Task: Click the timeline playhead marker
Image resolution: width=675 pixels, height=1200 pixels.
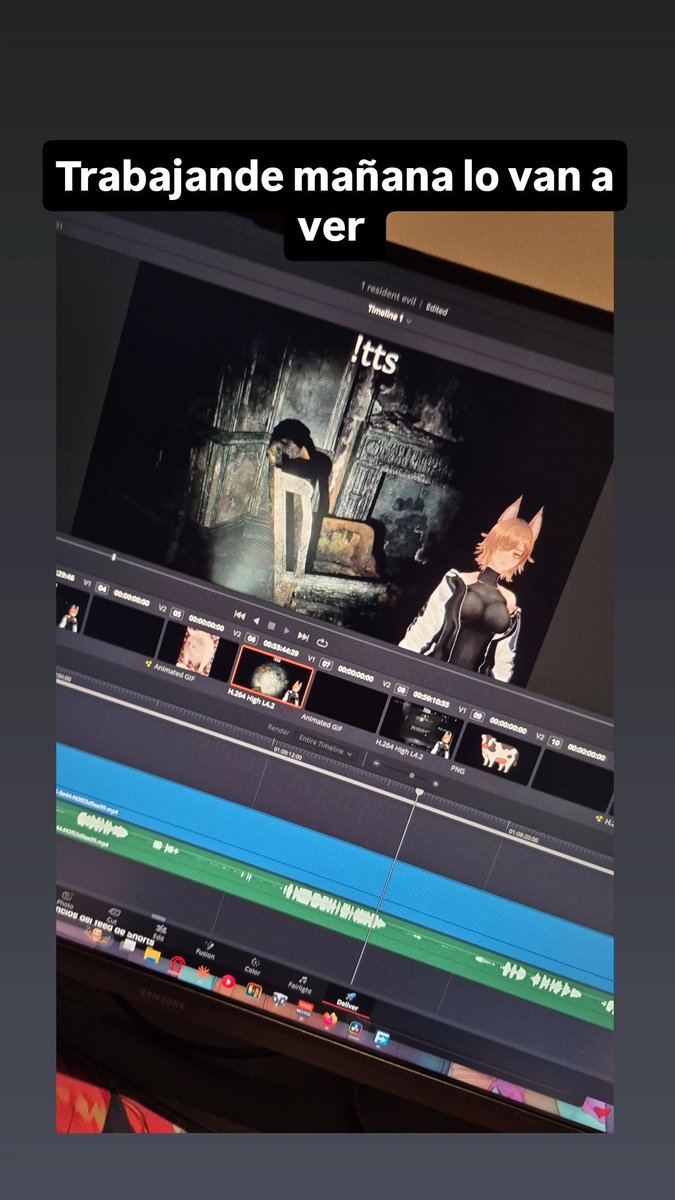Action: [x=419, y=792]
